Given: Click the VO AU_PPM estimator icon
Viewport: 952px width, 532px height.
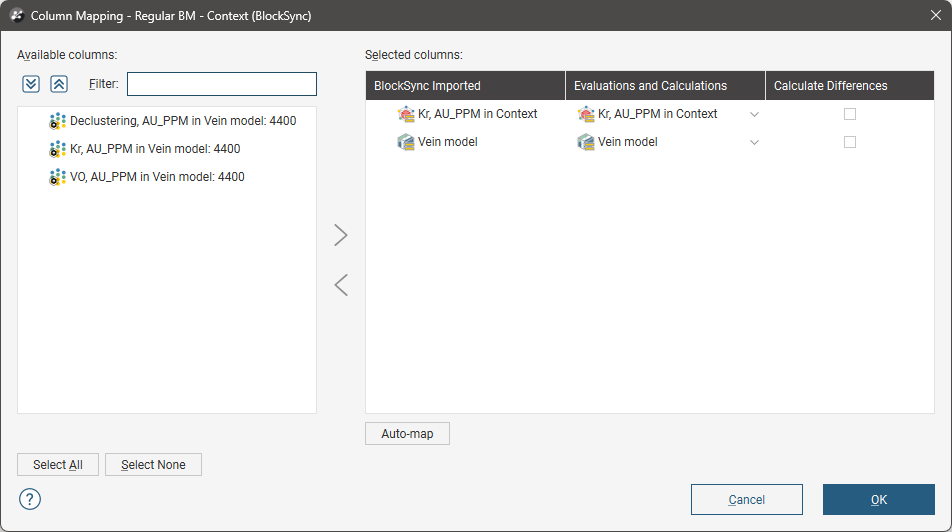Looking at the screenshot, I should click(58, 177).
